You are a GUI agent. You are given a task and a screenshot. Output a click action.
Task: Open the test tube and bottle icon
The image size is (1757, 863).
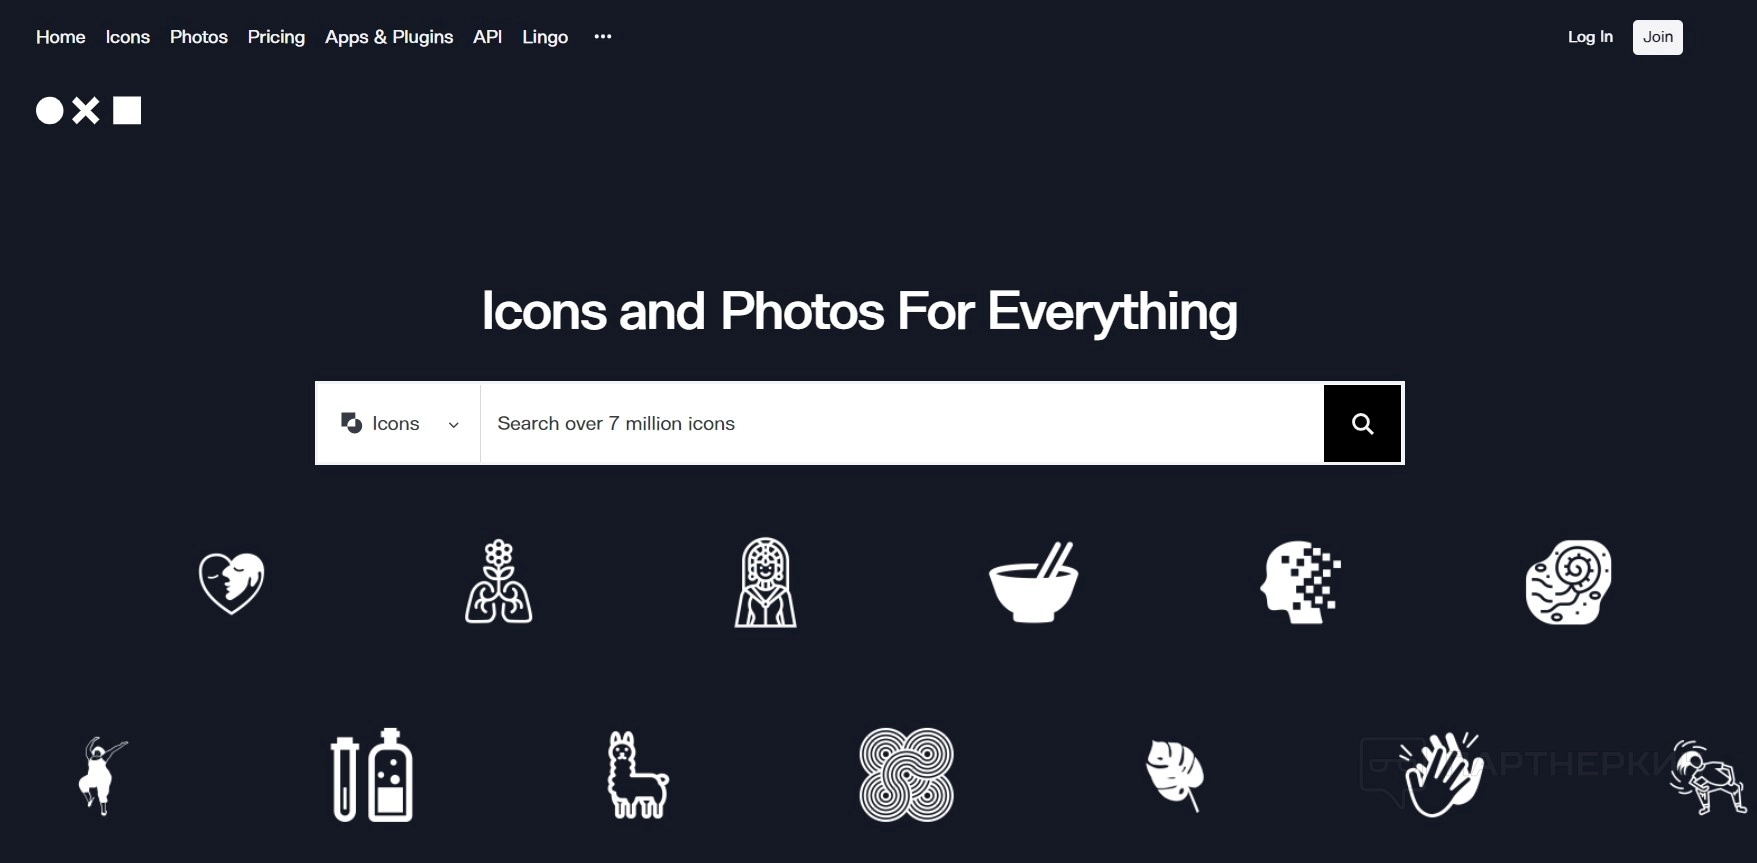(372, 775)
